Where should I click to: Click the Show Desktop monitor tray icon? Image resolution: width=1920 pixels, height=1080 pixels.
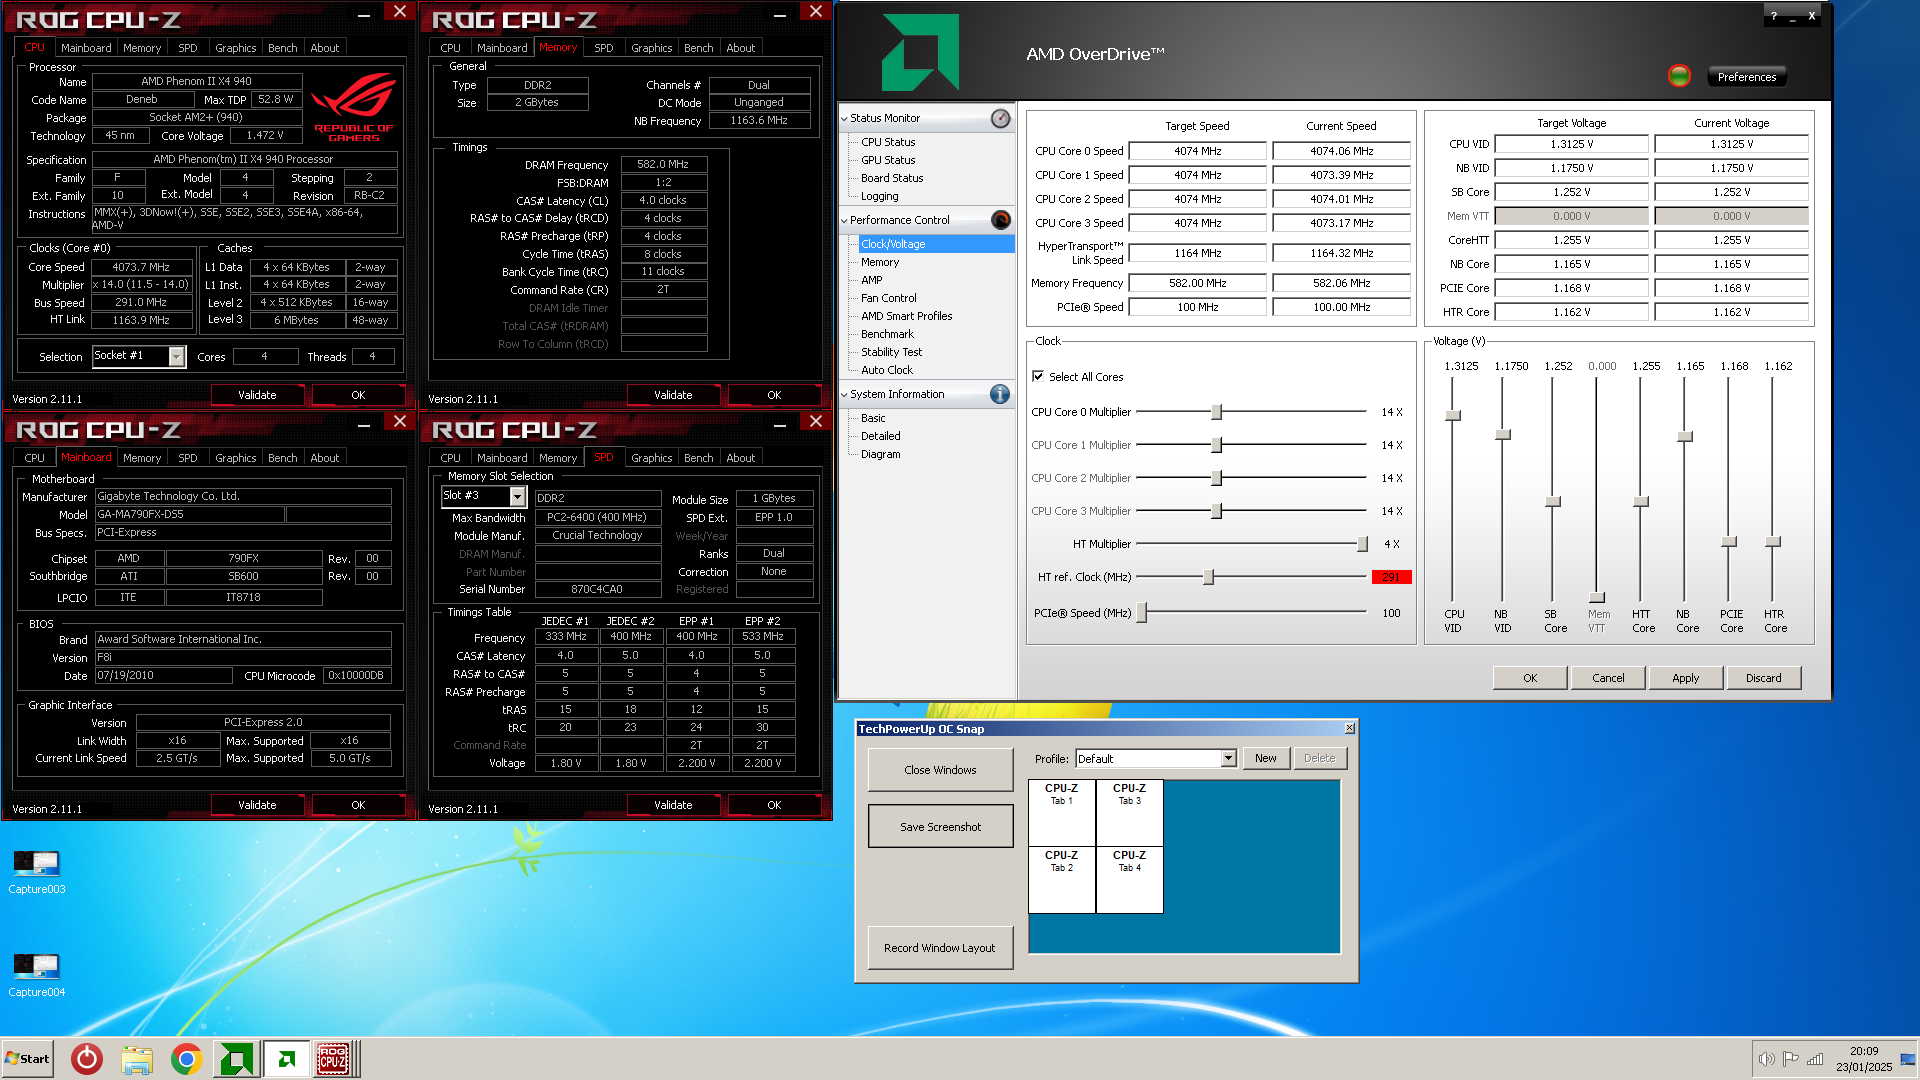1908,1059
